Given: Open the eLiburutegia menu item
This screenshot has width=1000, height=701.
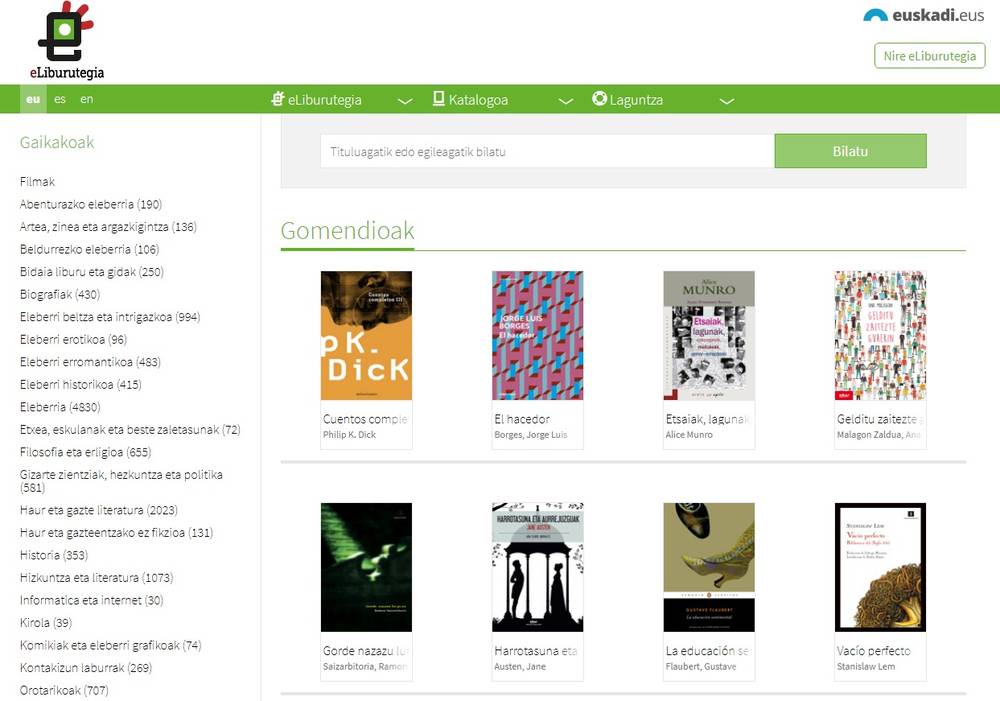Looking at the screenshot, I should pos(325,100).
